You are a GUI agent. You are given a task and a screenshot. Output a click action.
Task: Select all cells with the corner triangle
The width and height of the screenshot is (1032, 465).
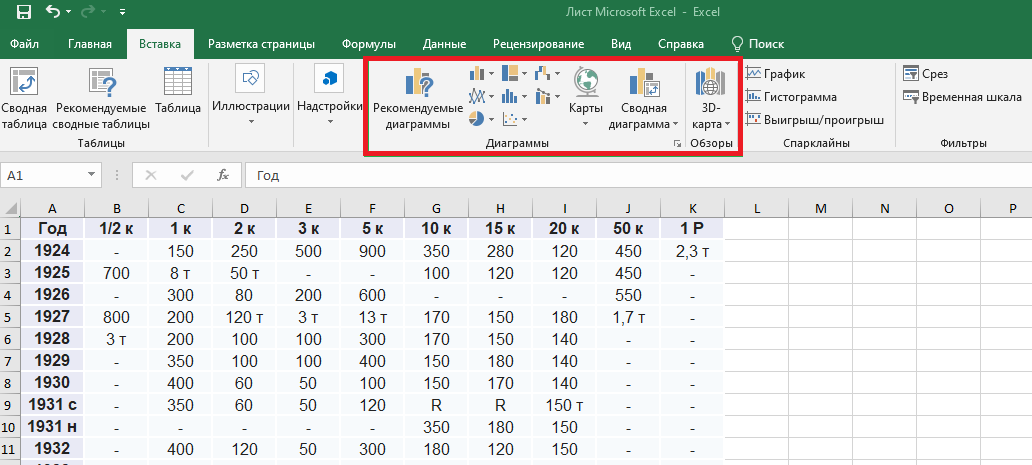coord(10,209)
